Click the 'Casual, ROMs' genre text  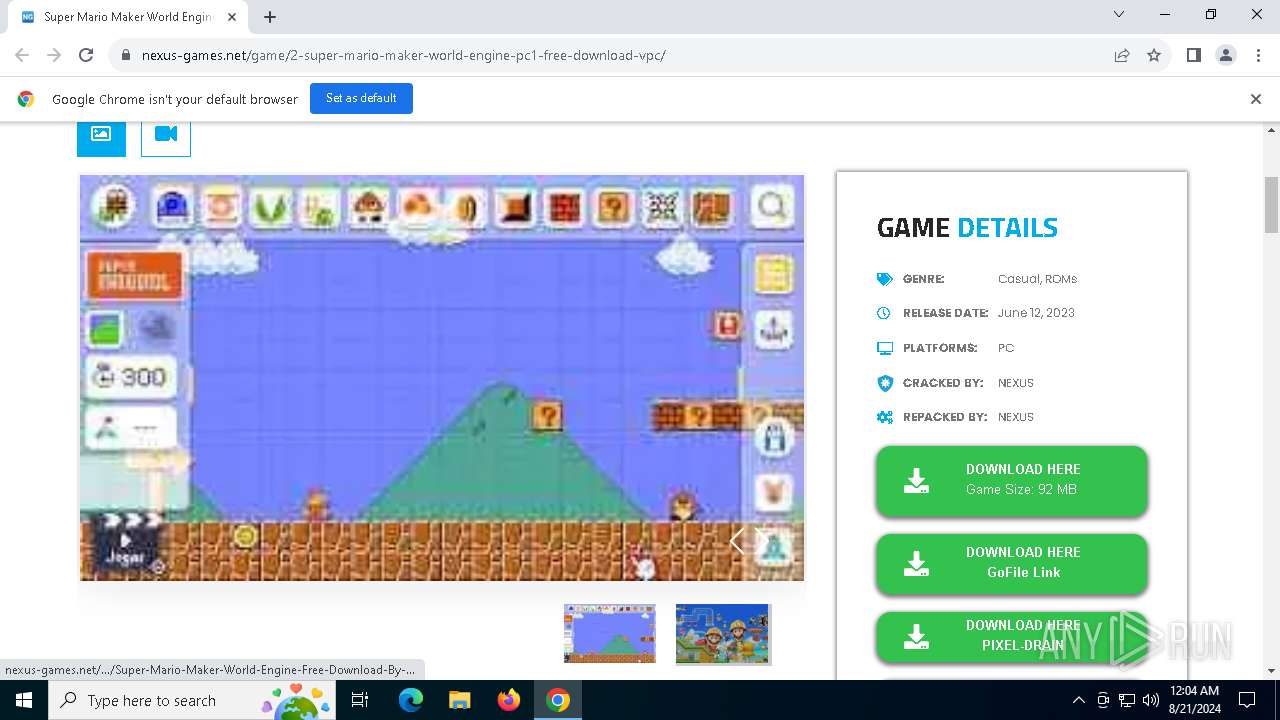click(1037, 279)
